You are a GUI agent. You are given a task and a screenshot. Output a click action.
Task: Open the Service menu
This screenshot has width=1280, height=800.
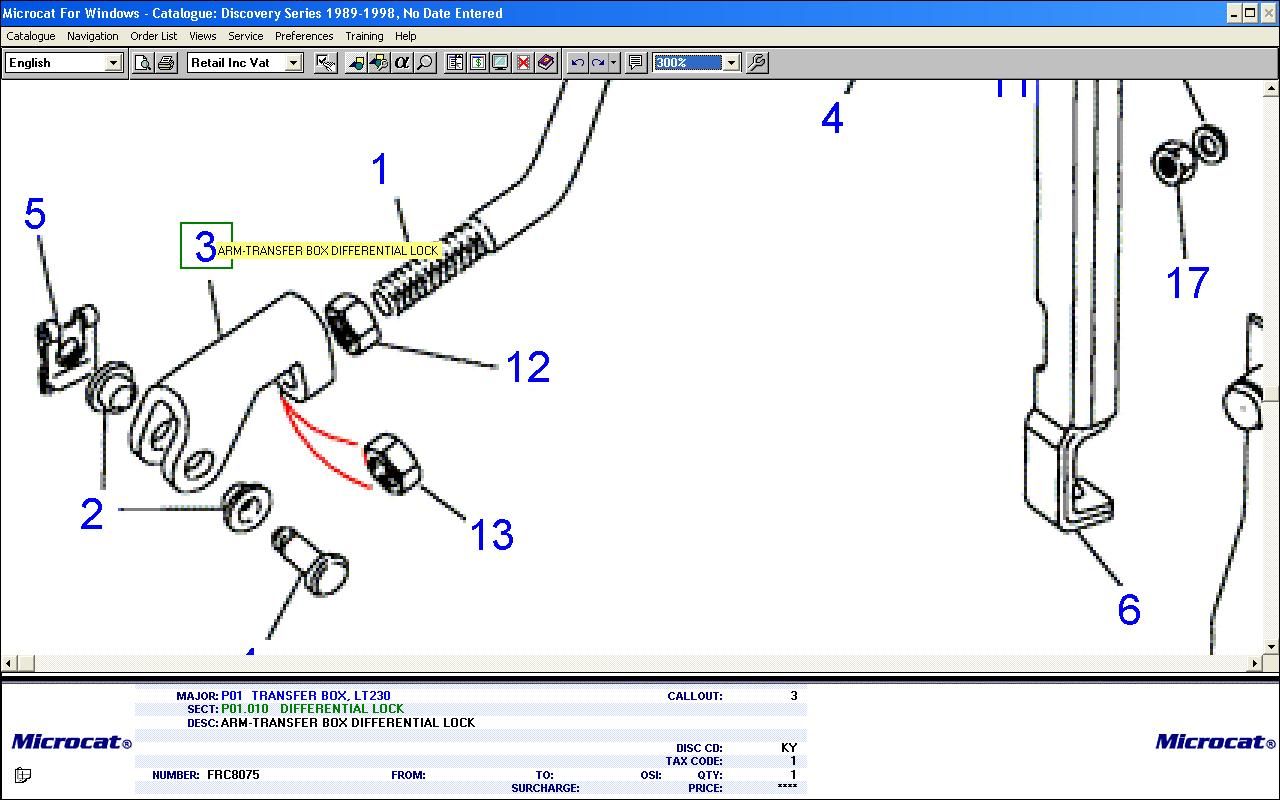pyautogui.click(x=245, y=36)
